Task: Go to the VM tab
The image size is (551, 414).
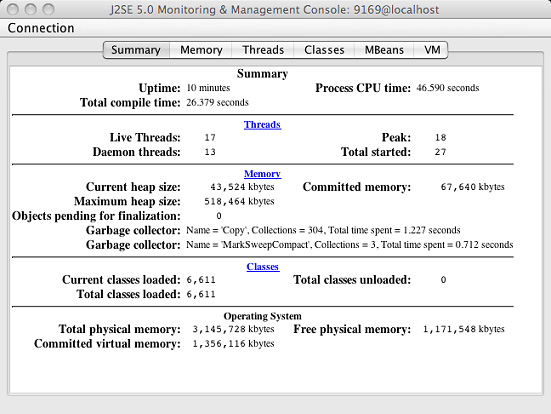Action: tap(432, 50)
